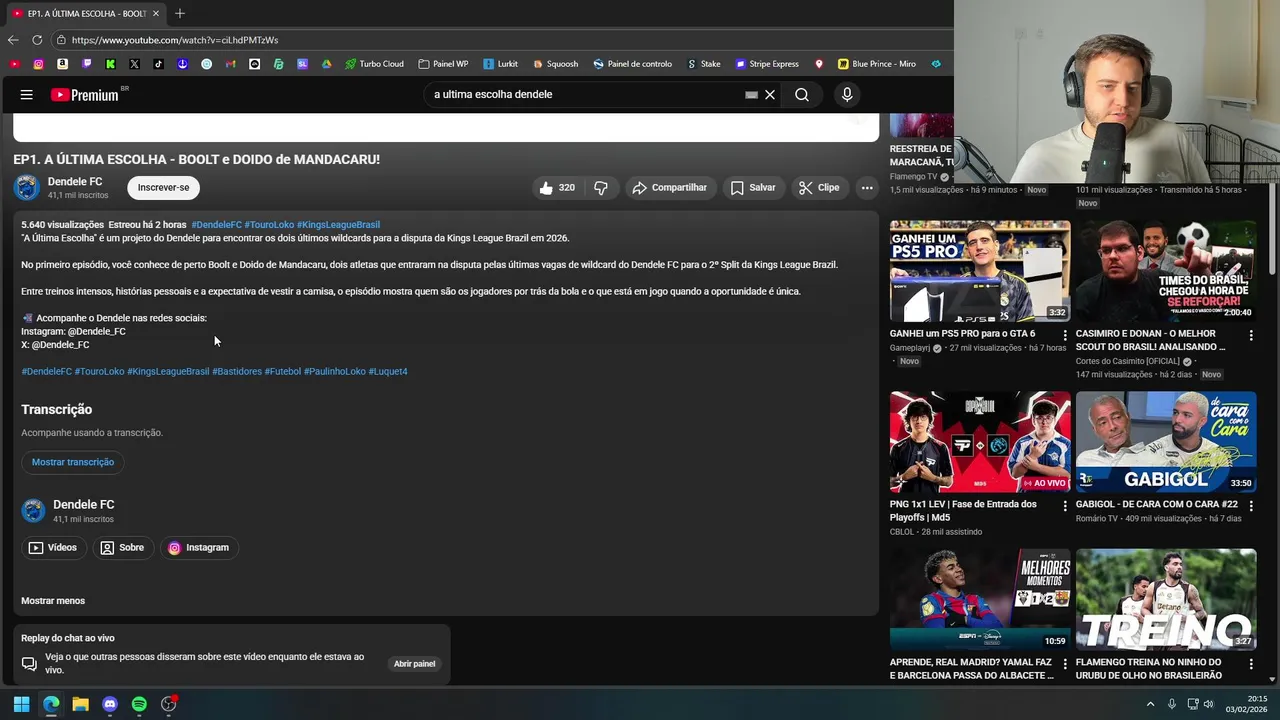Open the Twitch bookmark icon
Viewport: 1280px width, 720px height.
pyautogui.click(x=86, y=64)
